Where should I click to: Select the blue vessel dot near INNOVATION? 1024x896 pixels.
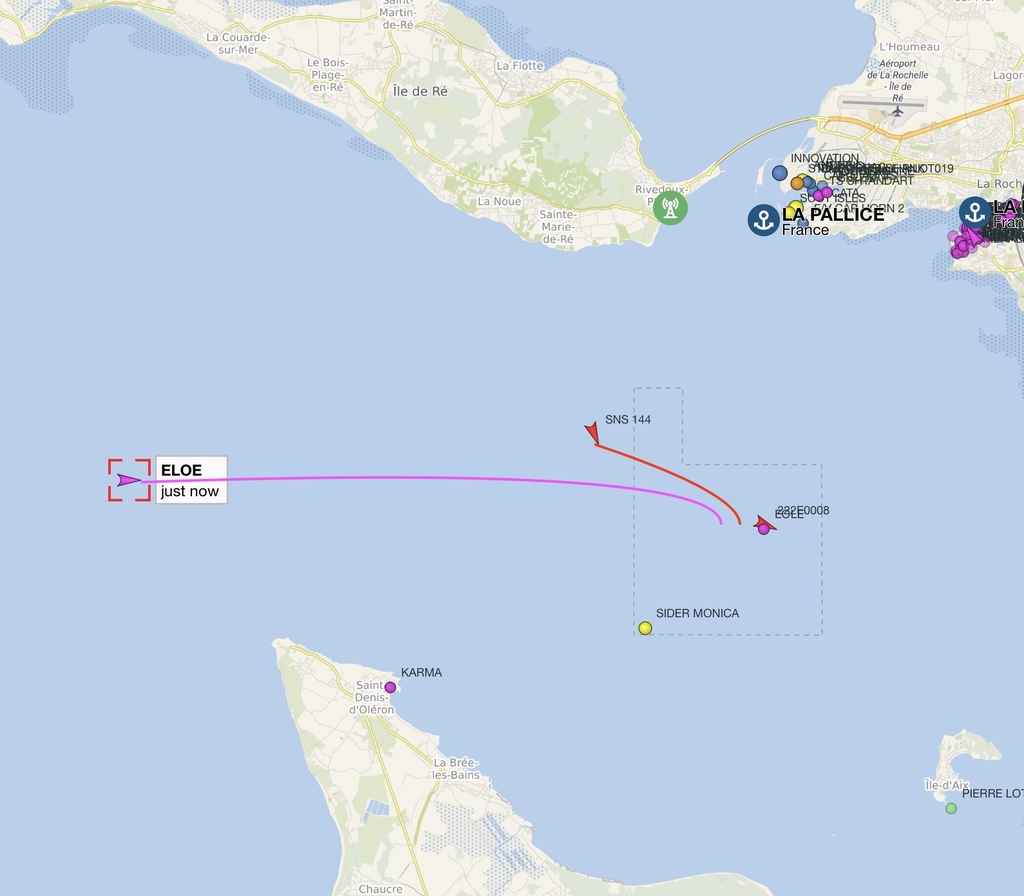(x=780, y=173)
